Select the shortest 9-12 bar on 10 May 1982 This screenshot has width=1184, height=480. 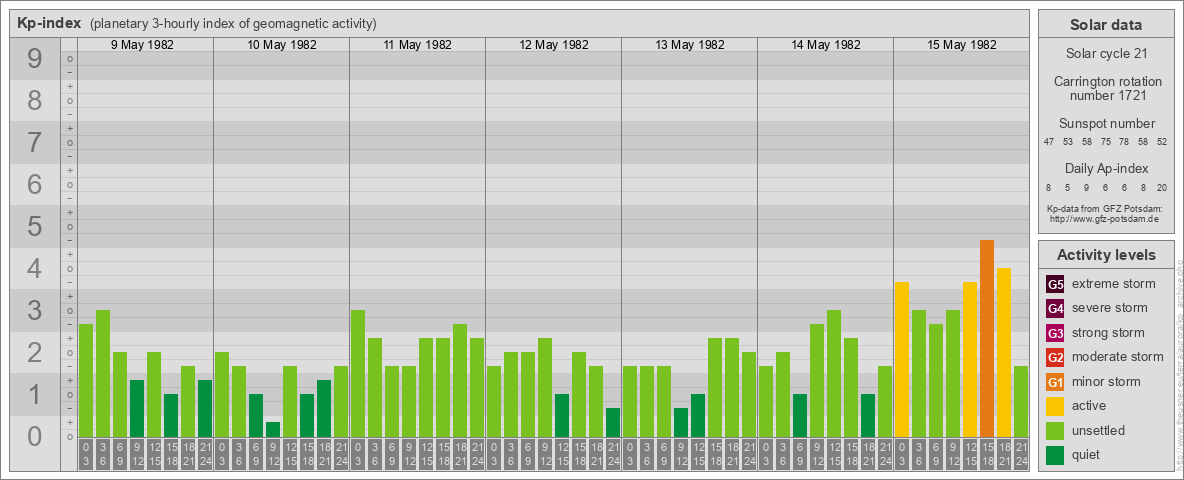[x=273, y=429]
